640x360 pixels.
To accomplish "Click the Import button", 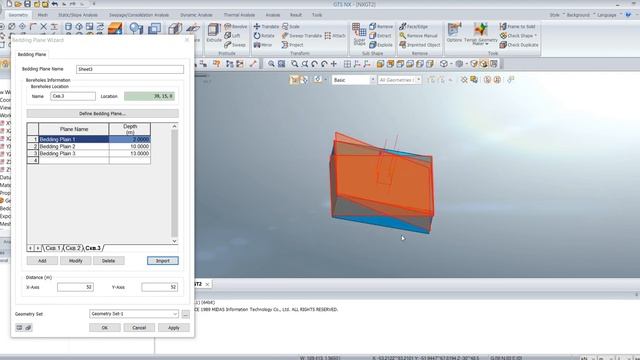I will click(163, 261).
